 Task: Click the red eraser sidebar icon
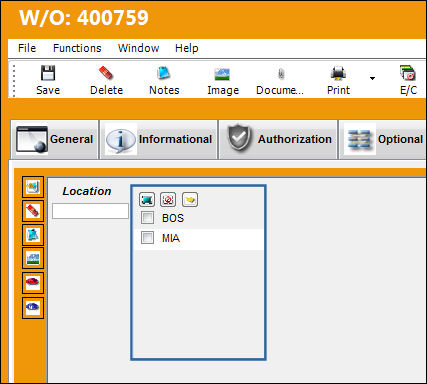coord(33,211)
